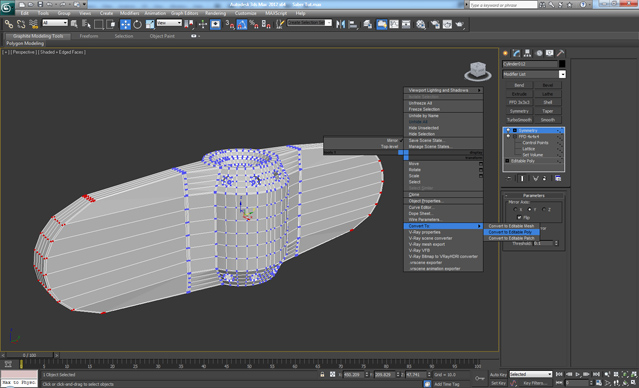Select the Link tool in main toolbar
Image resolution: width=639 pixels, height=388 pixels.
click(9, 24)
